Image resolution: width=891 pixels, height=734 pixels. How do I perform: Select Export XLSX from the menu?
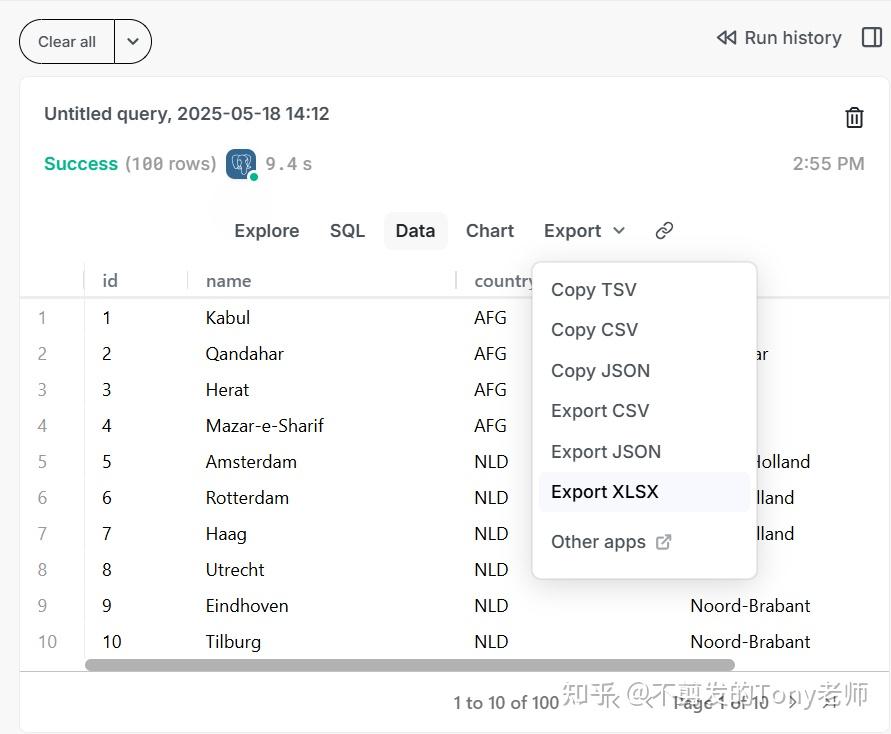(604, 491)
